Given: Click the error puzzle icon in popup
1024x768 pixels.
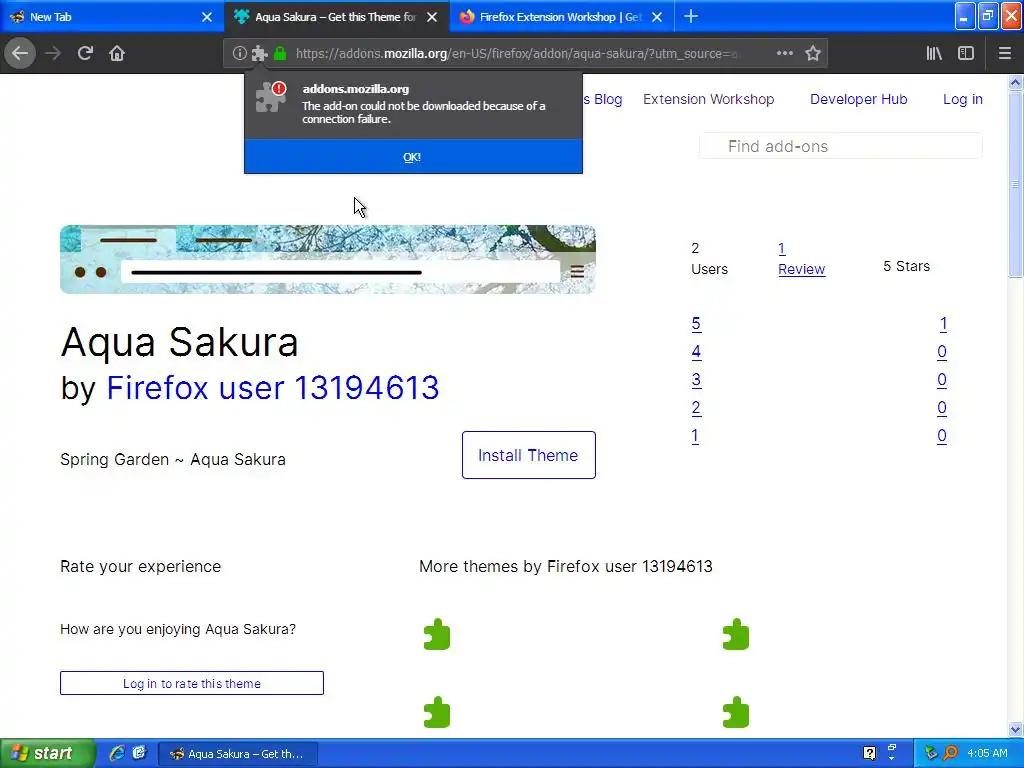Looking at the screenshot, I should tap(270, 97).
